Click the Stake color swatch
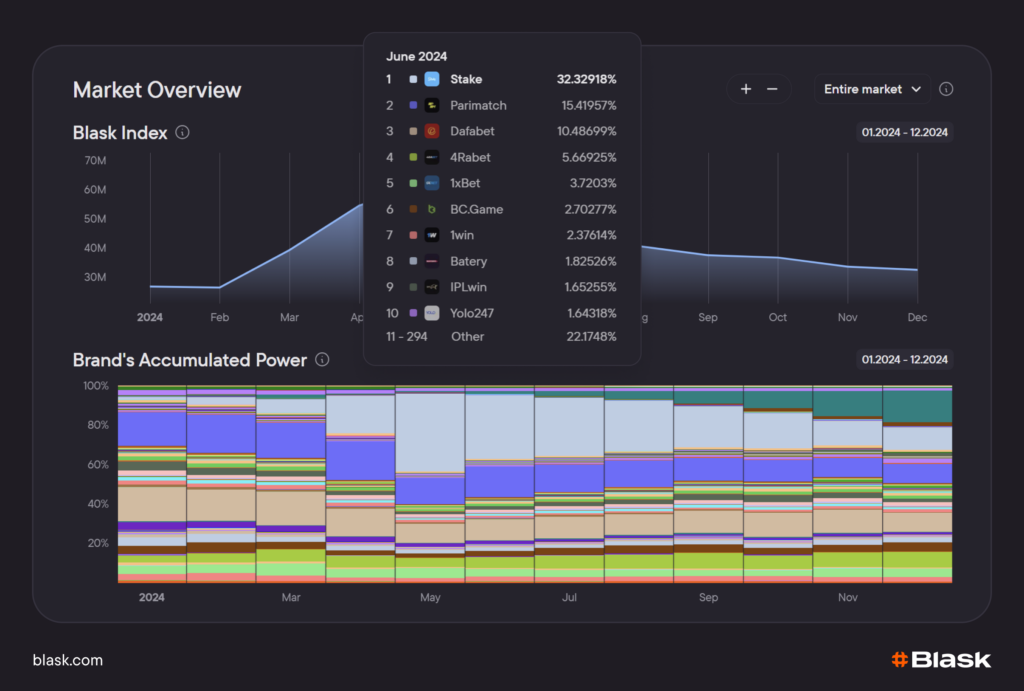Screen dimensions: 1024x691 click(413, 79)
